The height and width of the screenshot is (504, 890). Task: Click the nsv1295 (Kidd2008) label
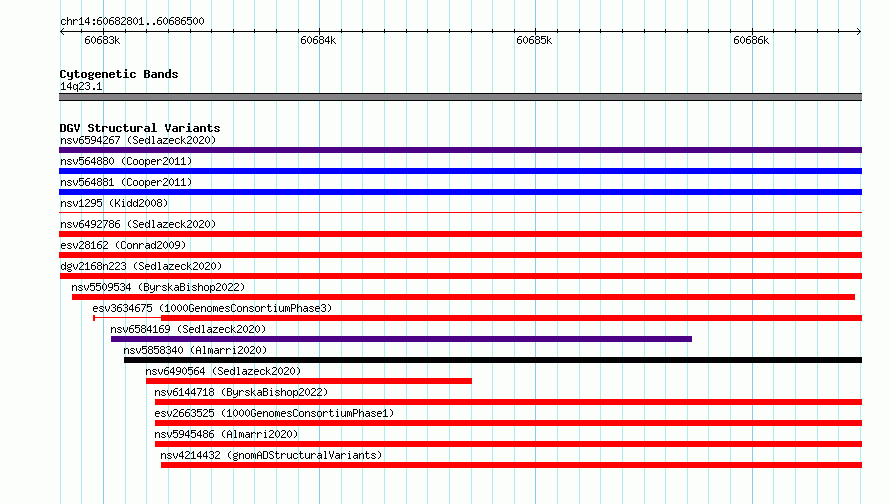(114, 203)
